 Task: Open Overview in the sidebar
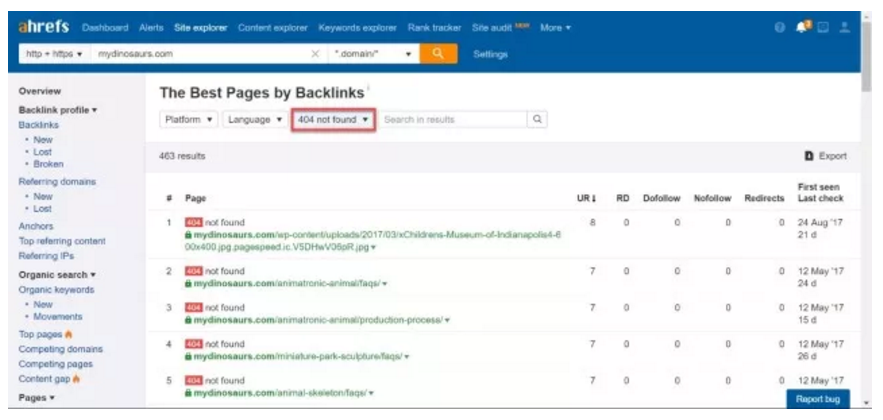click(39, 91)
